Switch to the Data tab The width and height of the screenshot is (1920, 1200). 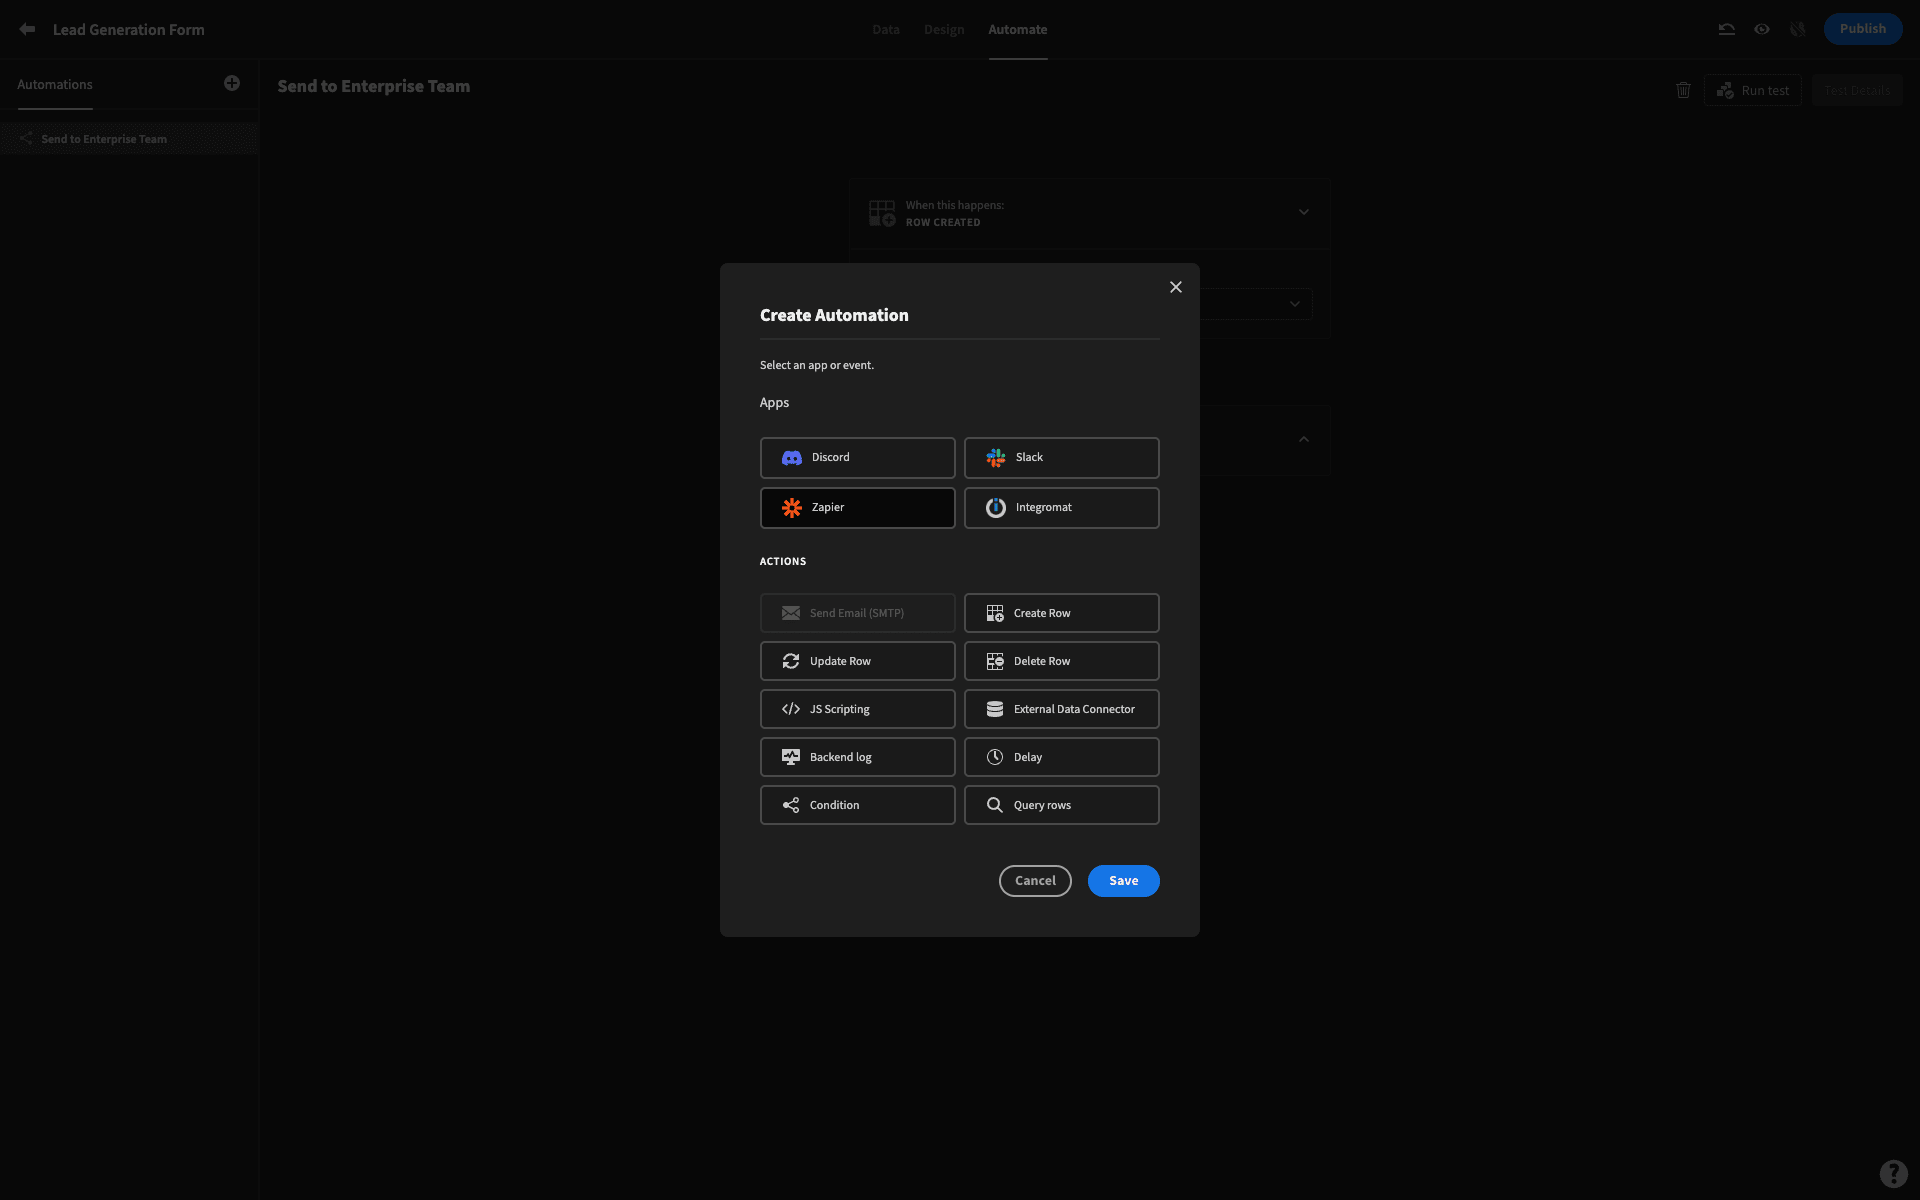coord(885,29)
